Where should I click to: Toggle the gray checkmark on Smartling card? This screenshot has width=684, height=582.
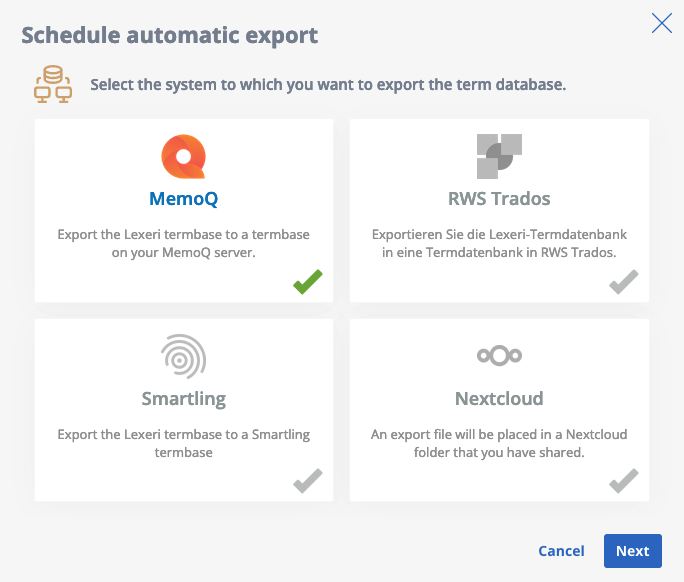(x=308, y=483)
